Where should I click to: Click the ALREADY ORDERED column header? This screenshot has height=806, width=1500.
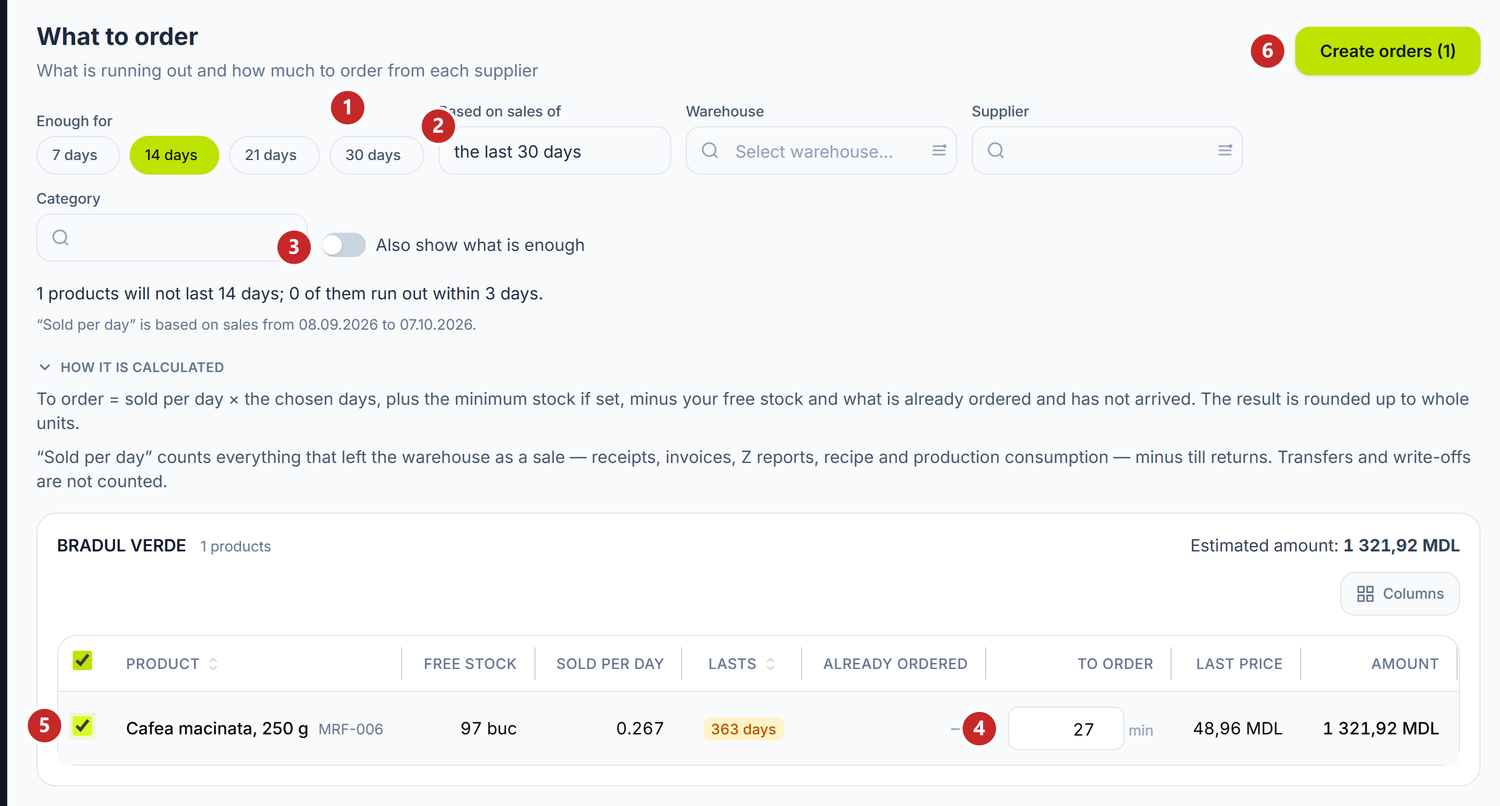[x=895, y=664]
